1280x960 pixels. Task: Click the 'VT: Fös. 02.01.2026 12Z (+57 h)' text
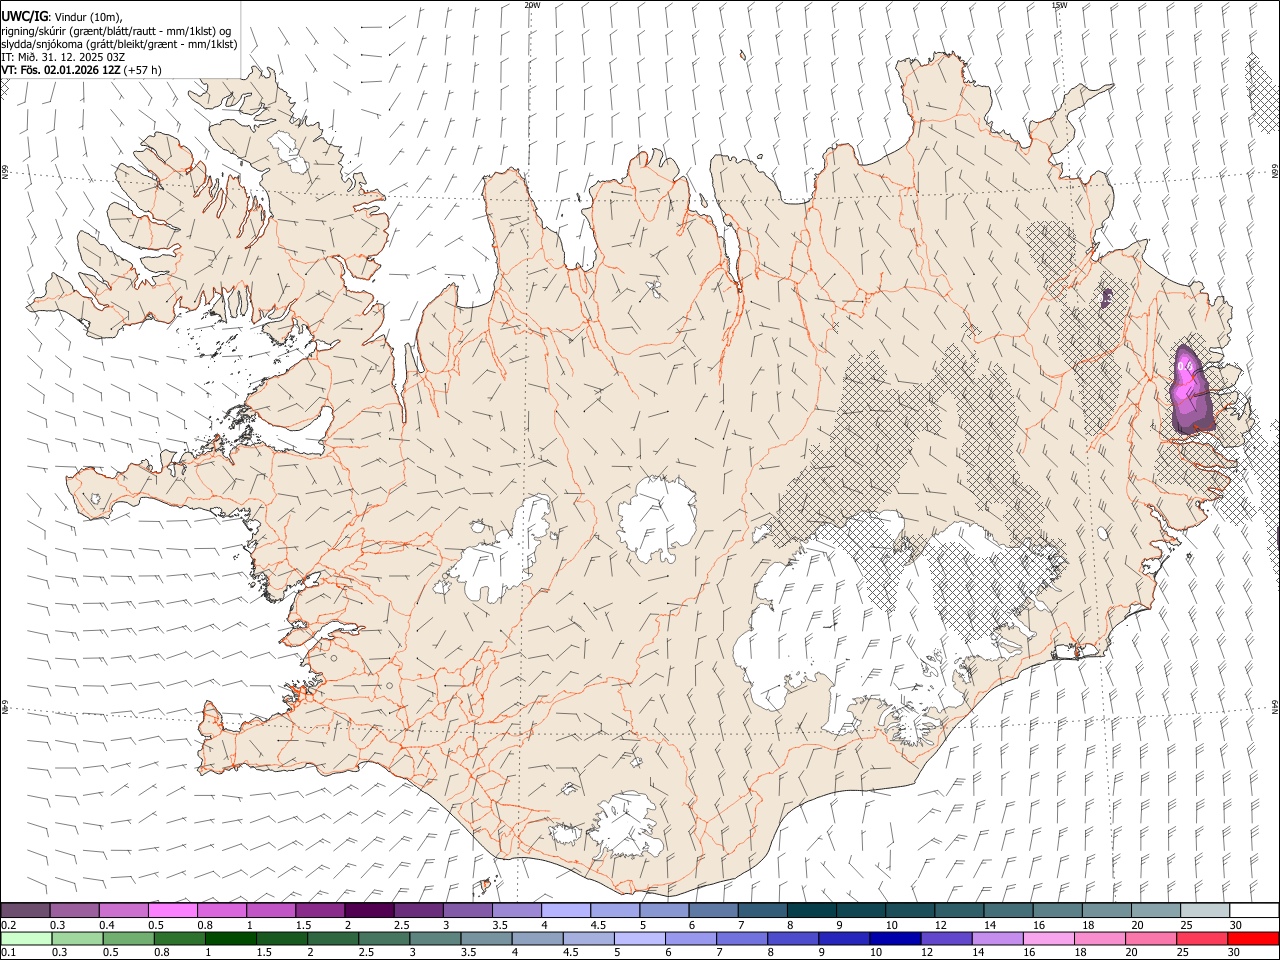pyautogui.click(x=81, y=70)
